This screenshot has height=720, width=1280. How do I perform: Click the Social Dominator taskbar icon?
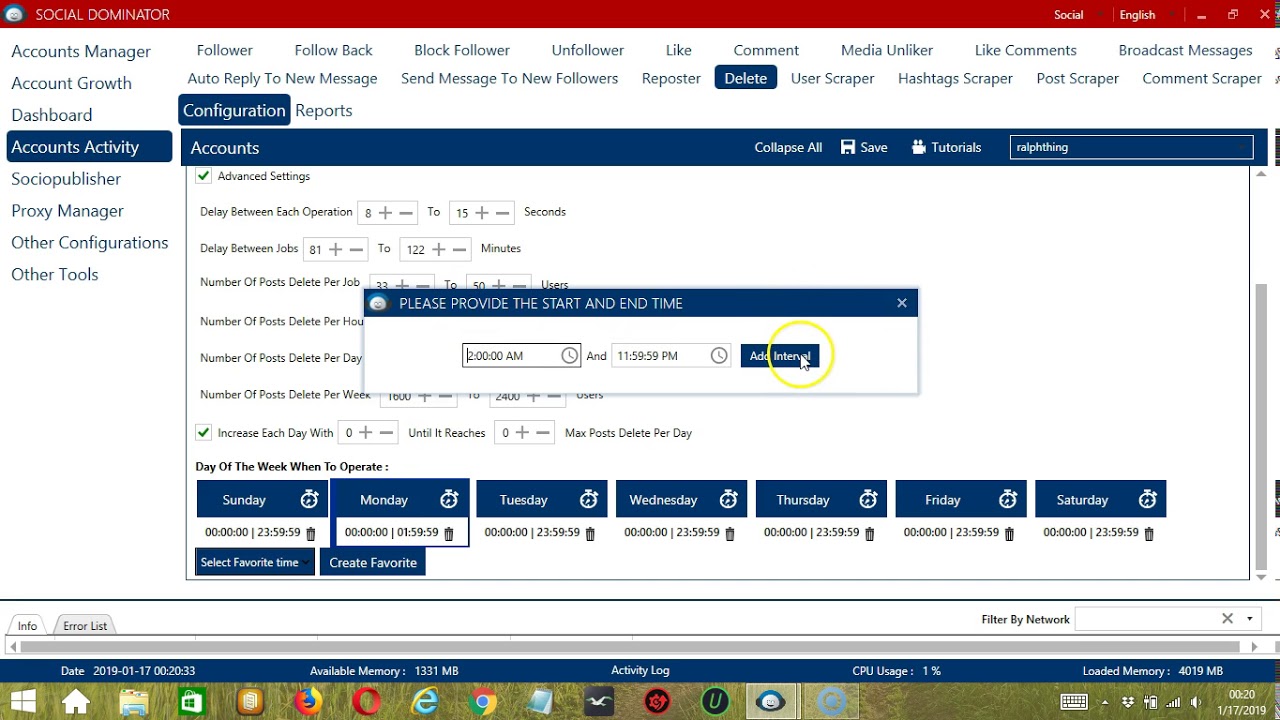[x=771, y=702]
